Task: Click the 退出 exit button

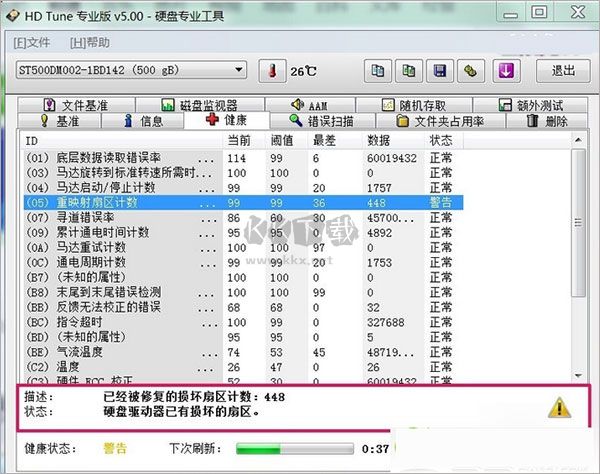Action: (563, 71)
